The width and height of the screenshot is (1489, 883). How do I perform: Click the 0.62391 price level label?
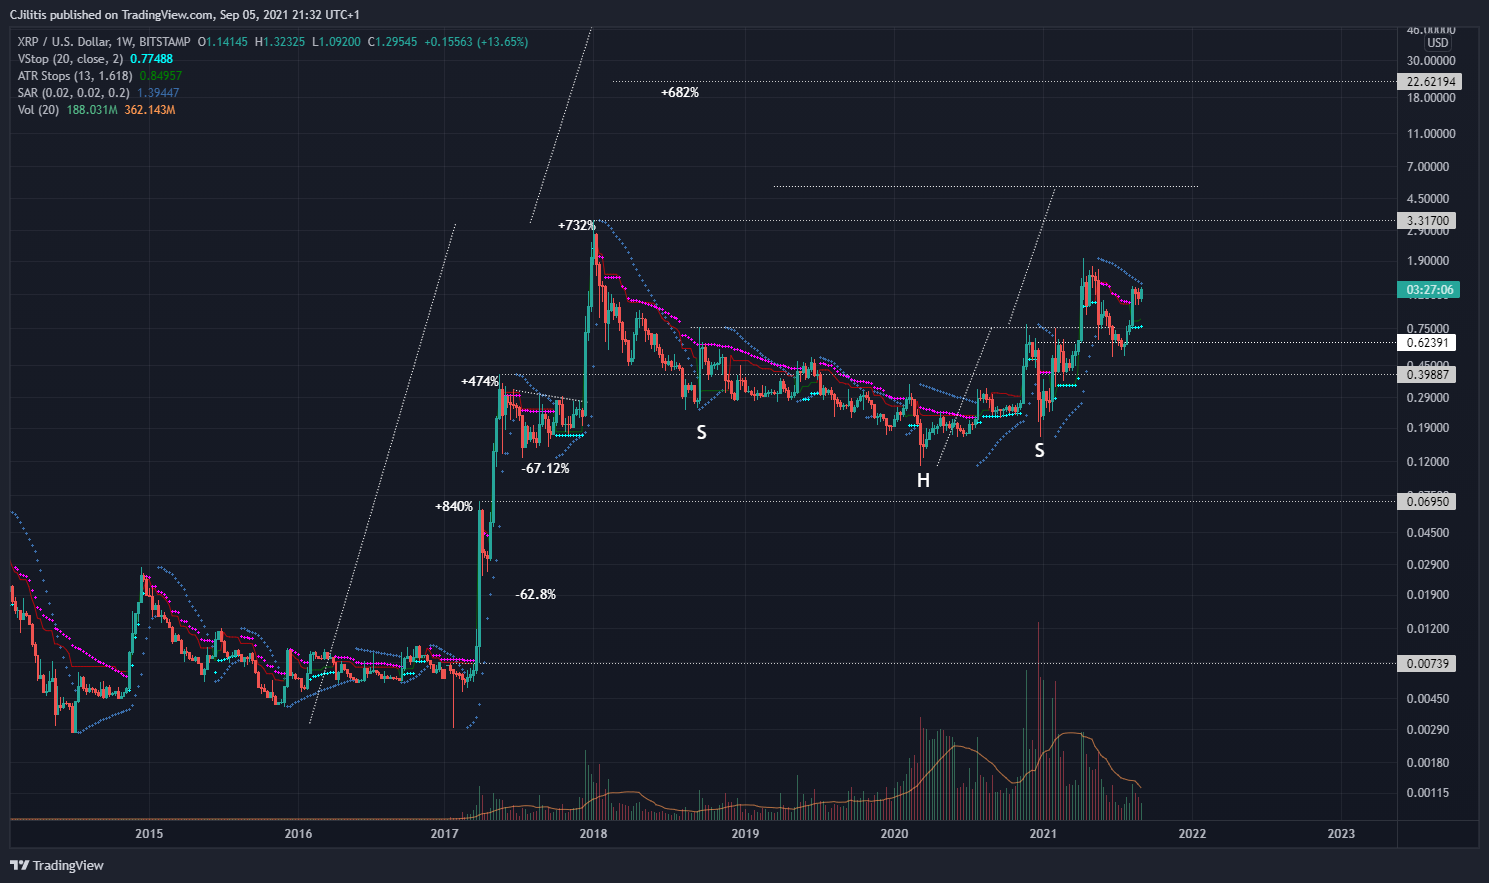coord(1428,343)
